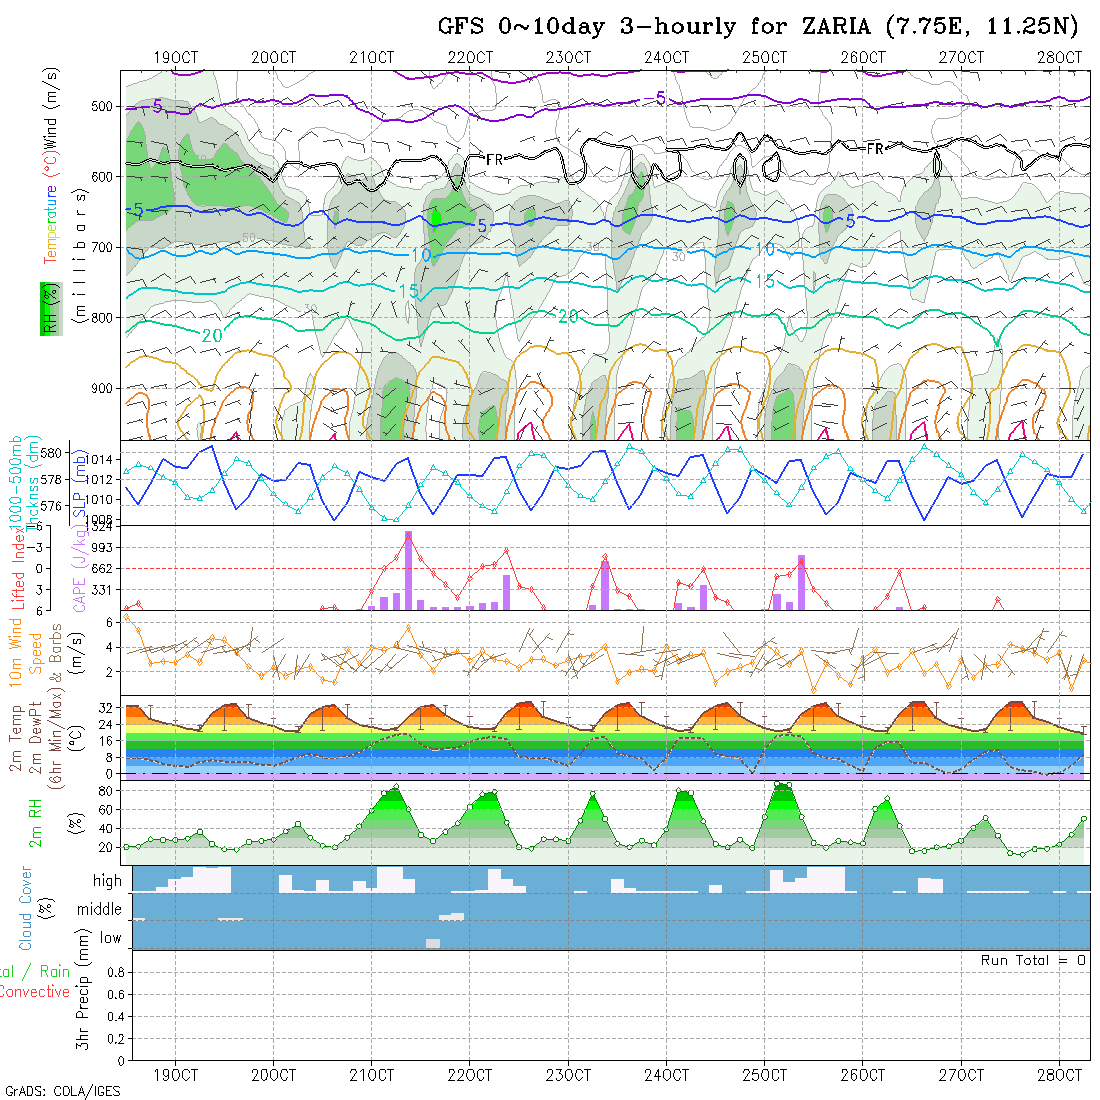This screenshot has height=1100, width=1100.
Task: Click the 'high' cloud cover row label
Action: point(106,881)
